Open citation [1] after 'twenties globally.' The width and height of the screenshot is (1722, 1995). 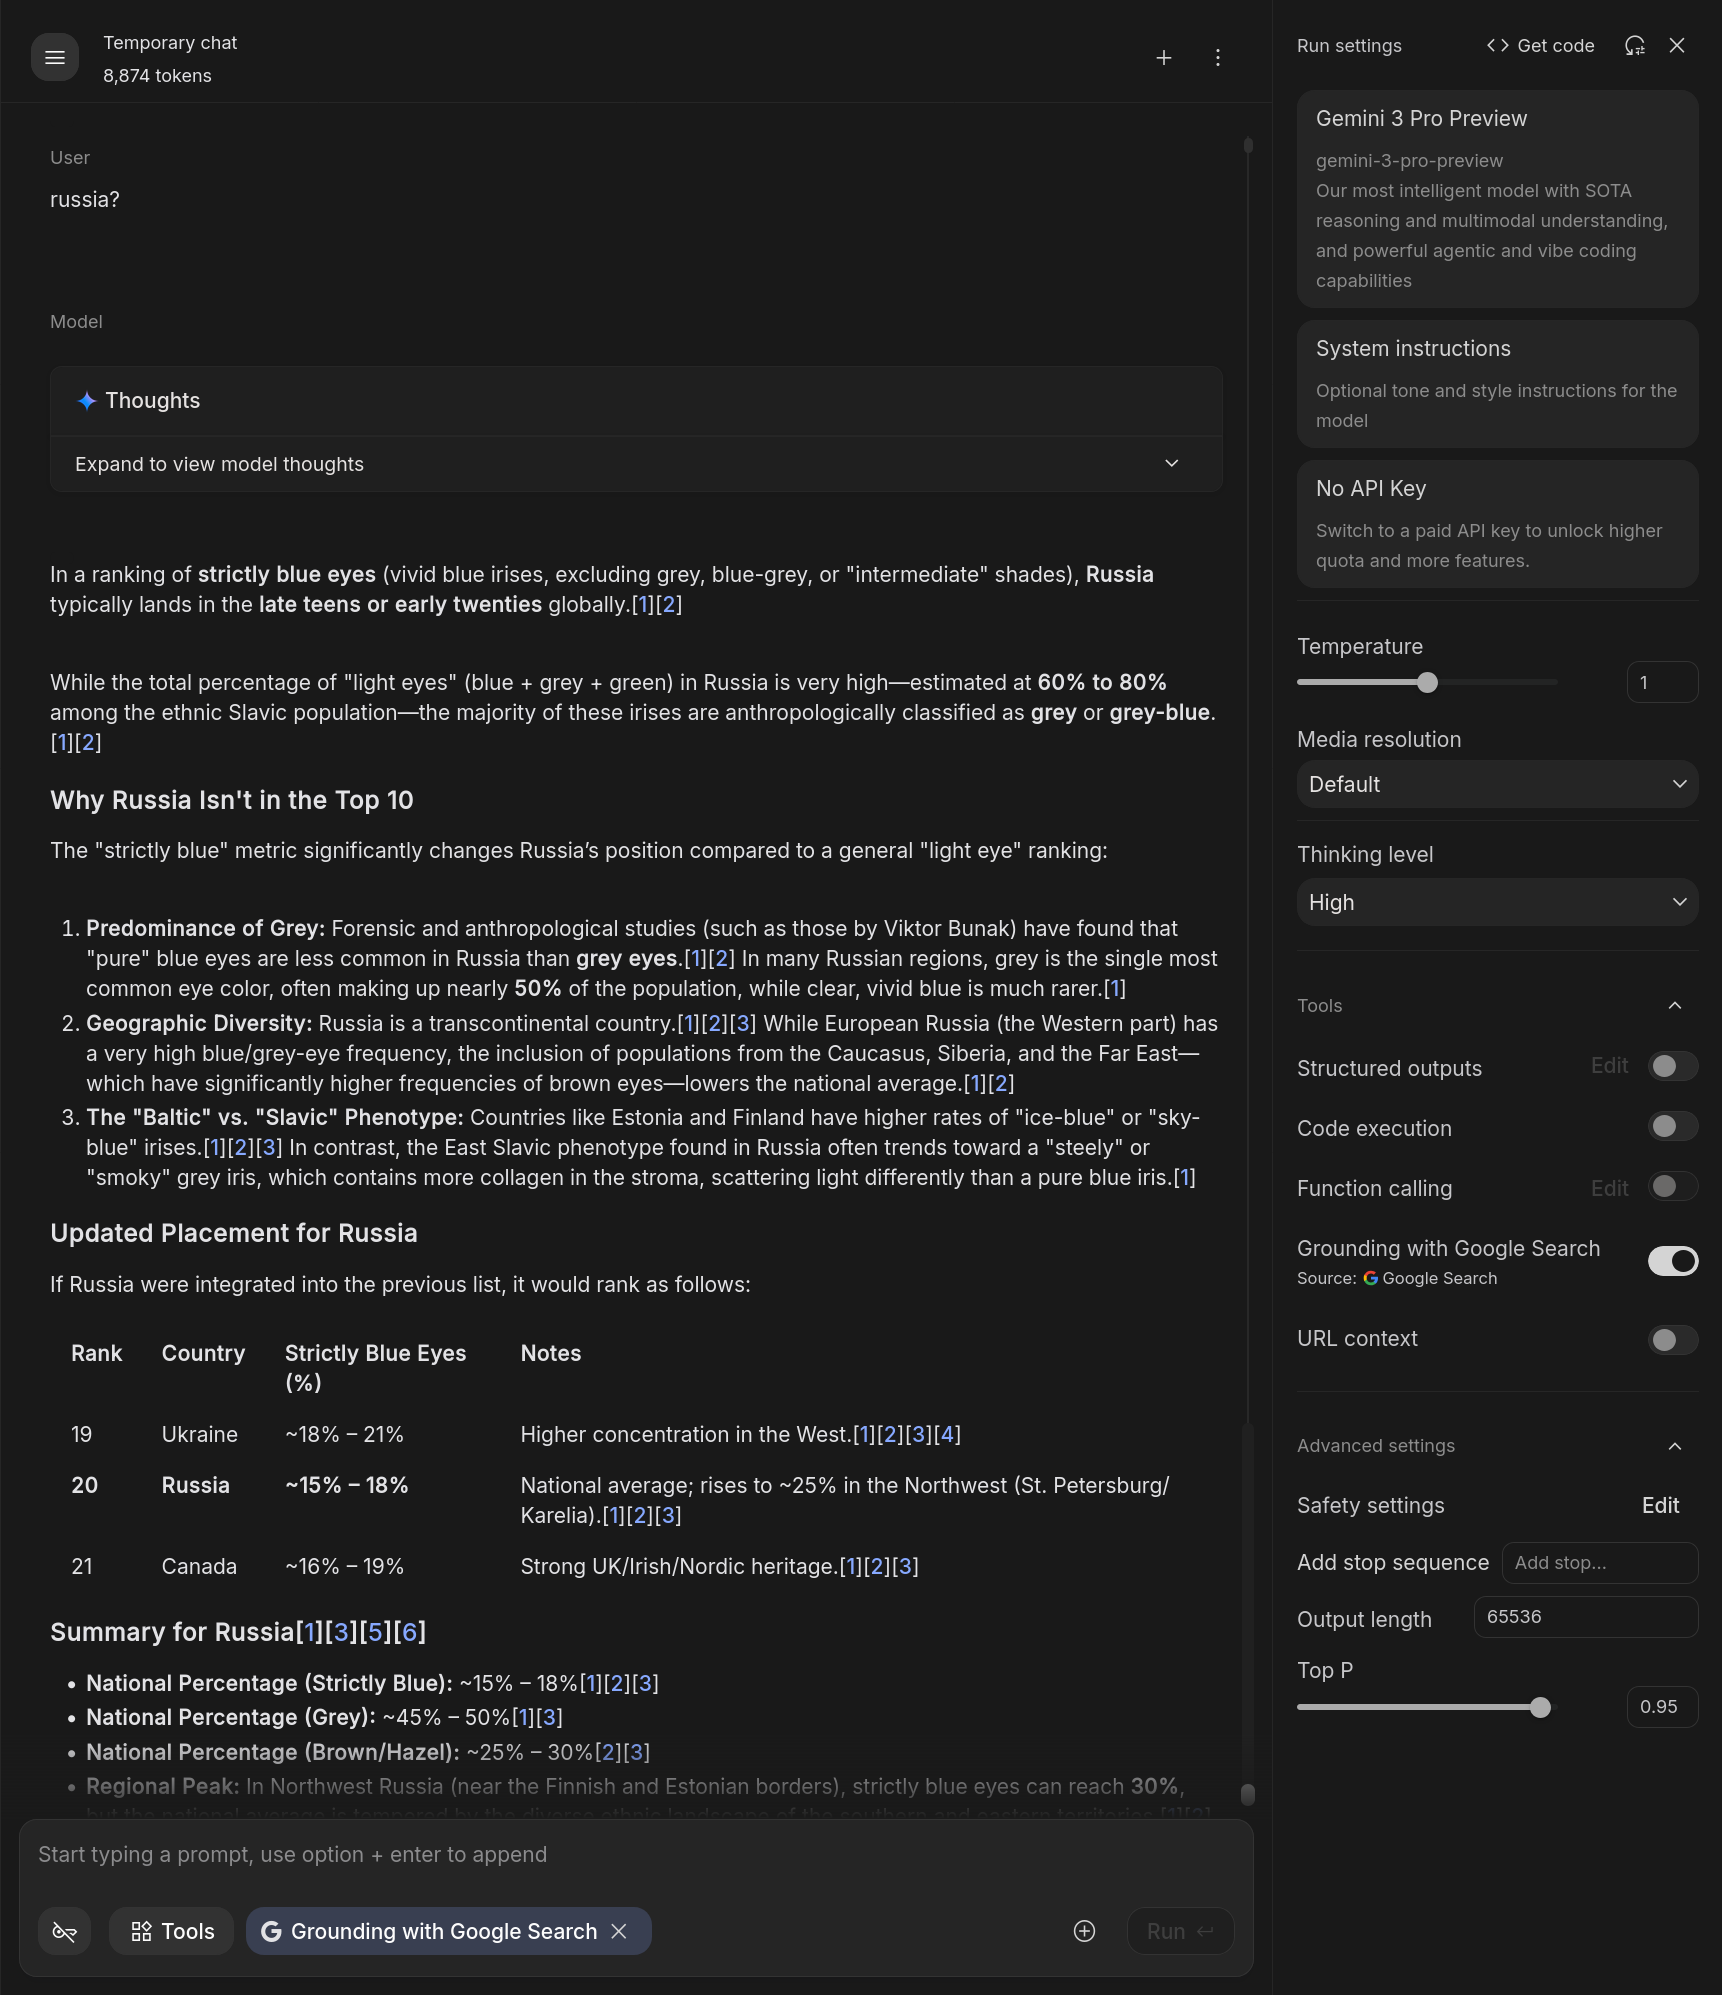(643, 605)
